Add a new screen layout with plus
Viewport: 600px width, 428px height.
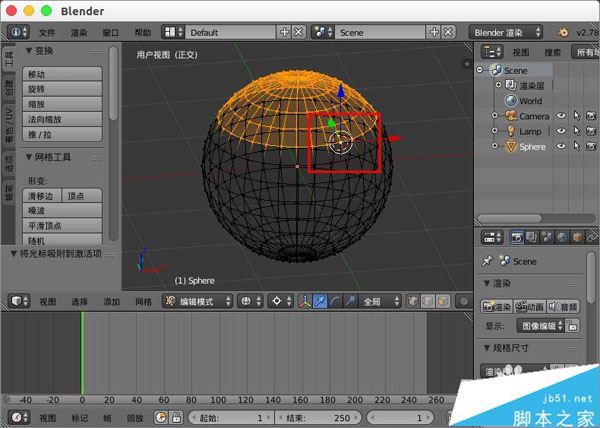(284, 32)
